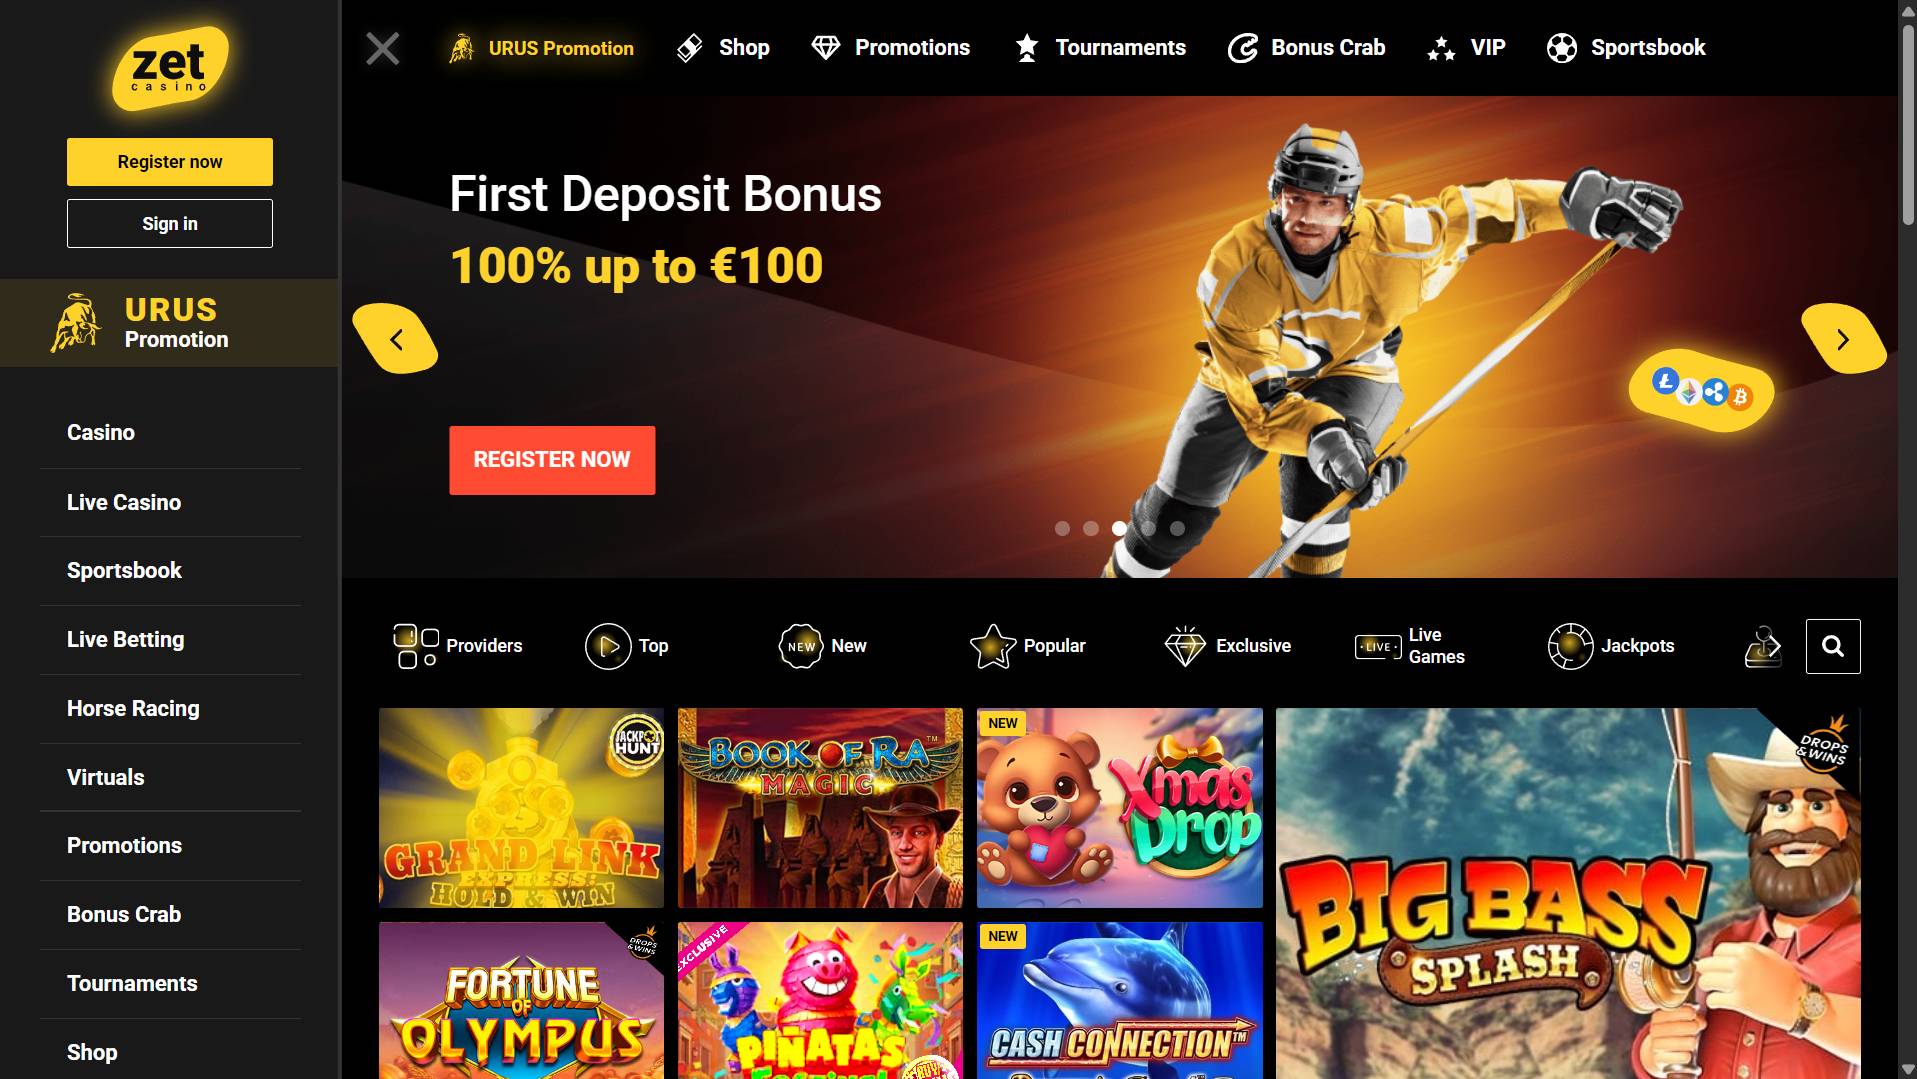This screenshot has height=1079, width=1917.
Task: Click the Sign in button
Action: [x=170, y=223]
